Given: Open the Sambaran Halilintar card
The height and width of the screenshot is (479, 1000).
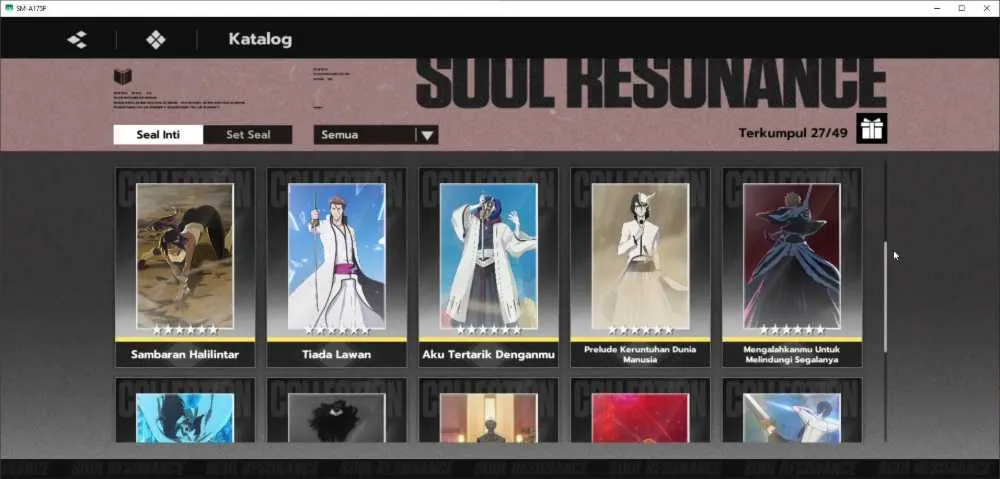Looking at the screenshot, I should (185, 267).
